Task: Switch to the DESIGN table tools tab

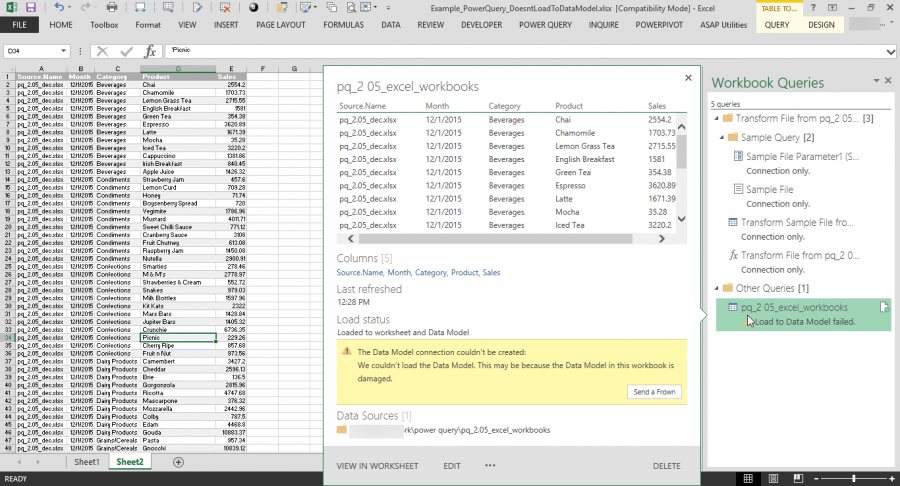Action: coord(821,25)
